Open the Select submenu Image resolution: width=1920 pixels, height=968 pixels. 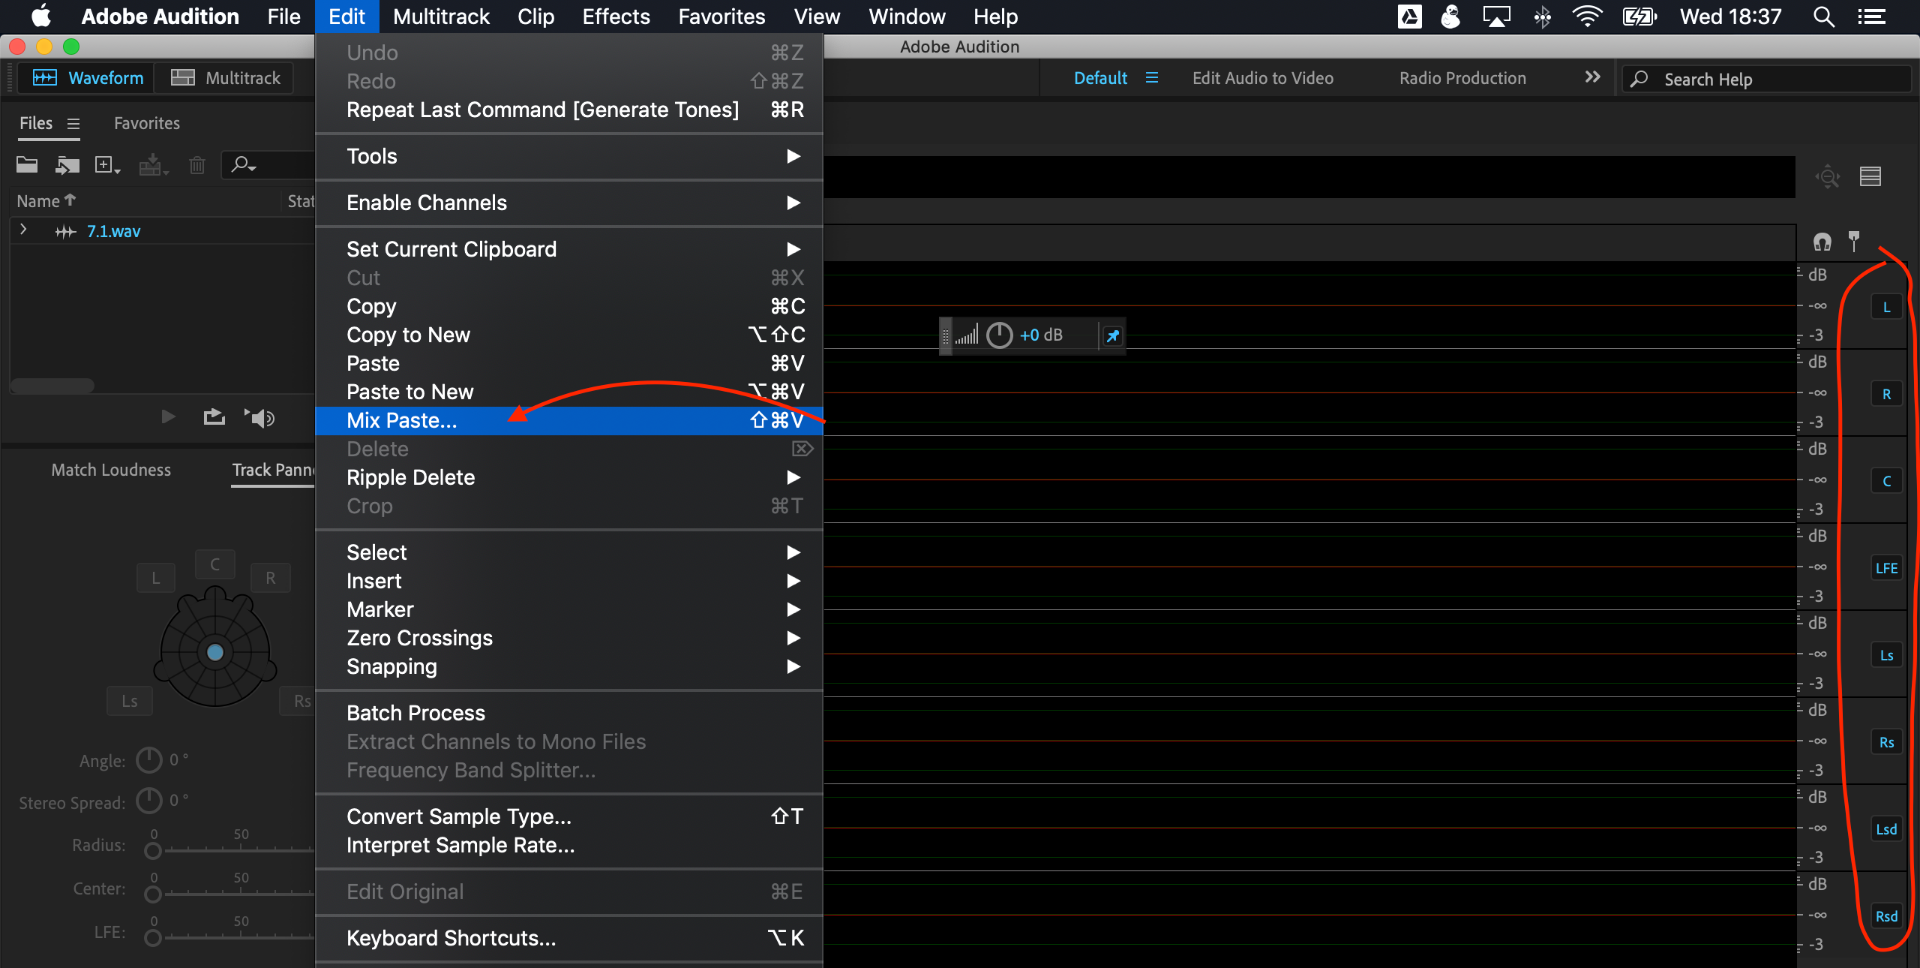point(569,553)
